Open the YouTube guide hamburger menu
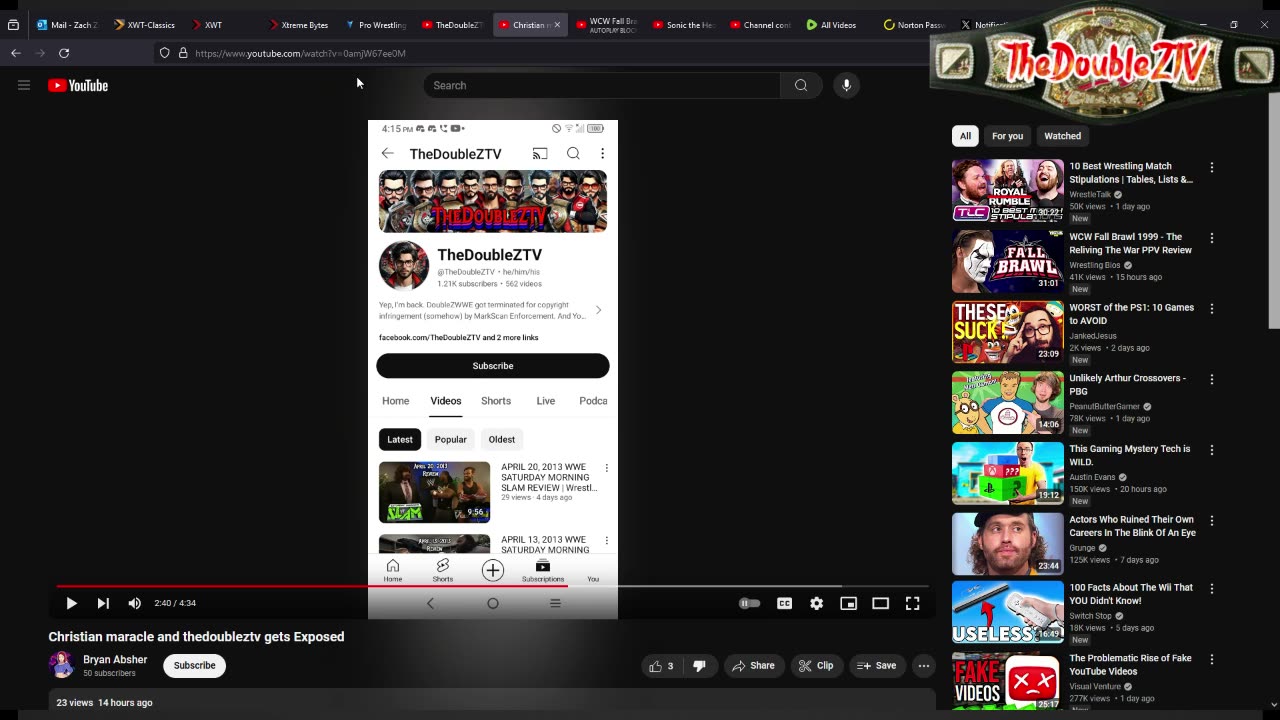The image size is (1280, 720). [24, 85]
